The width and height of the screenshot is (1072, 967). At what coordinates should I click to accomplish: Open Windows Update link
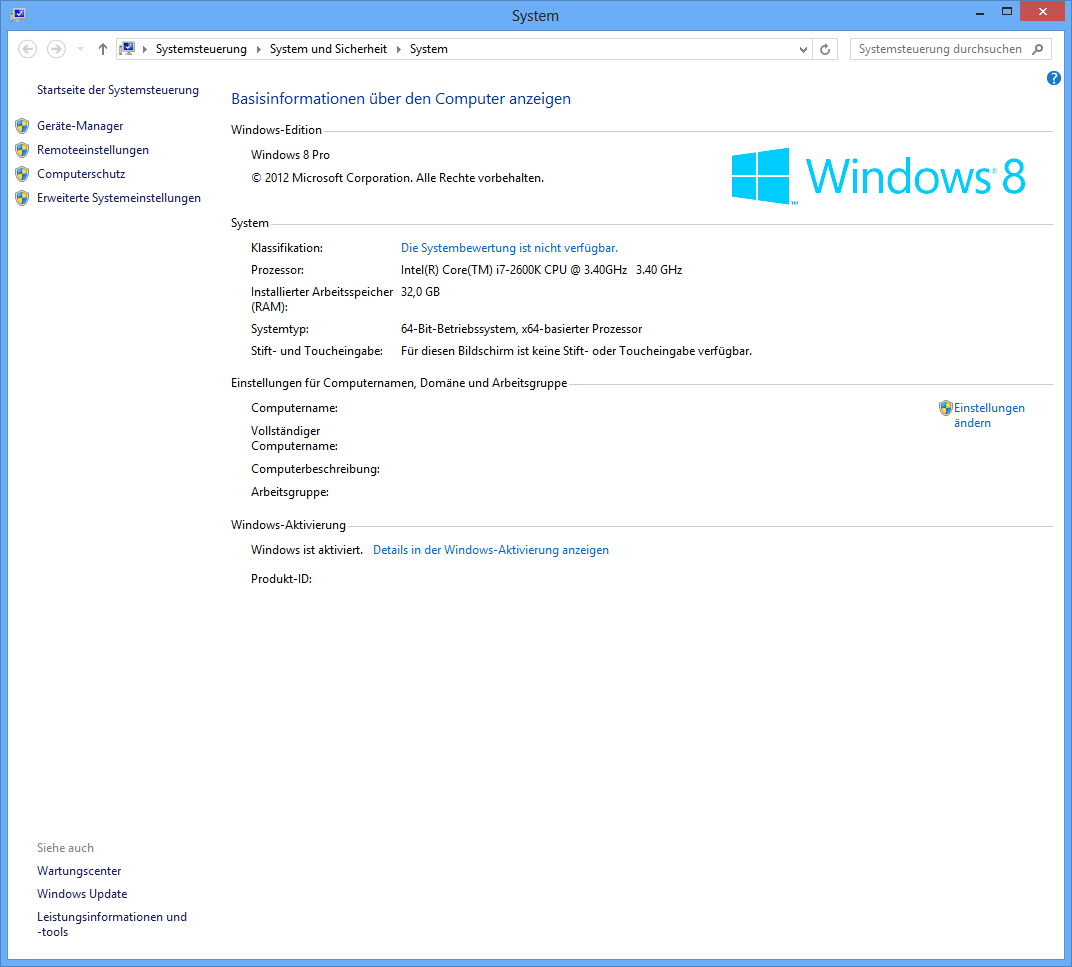[x=82, y=894]
